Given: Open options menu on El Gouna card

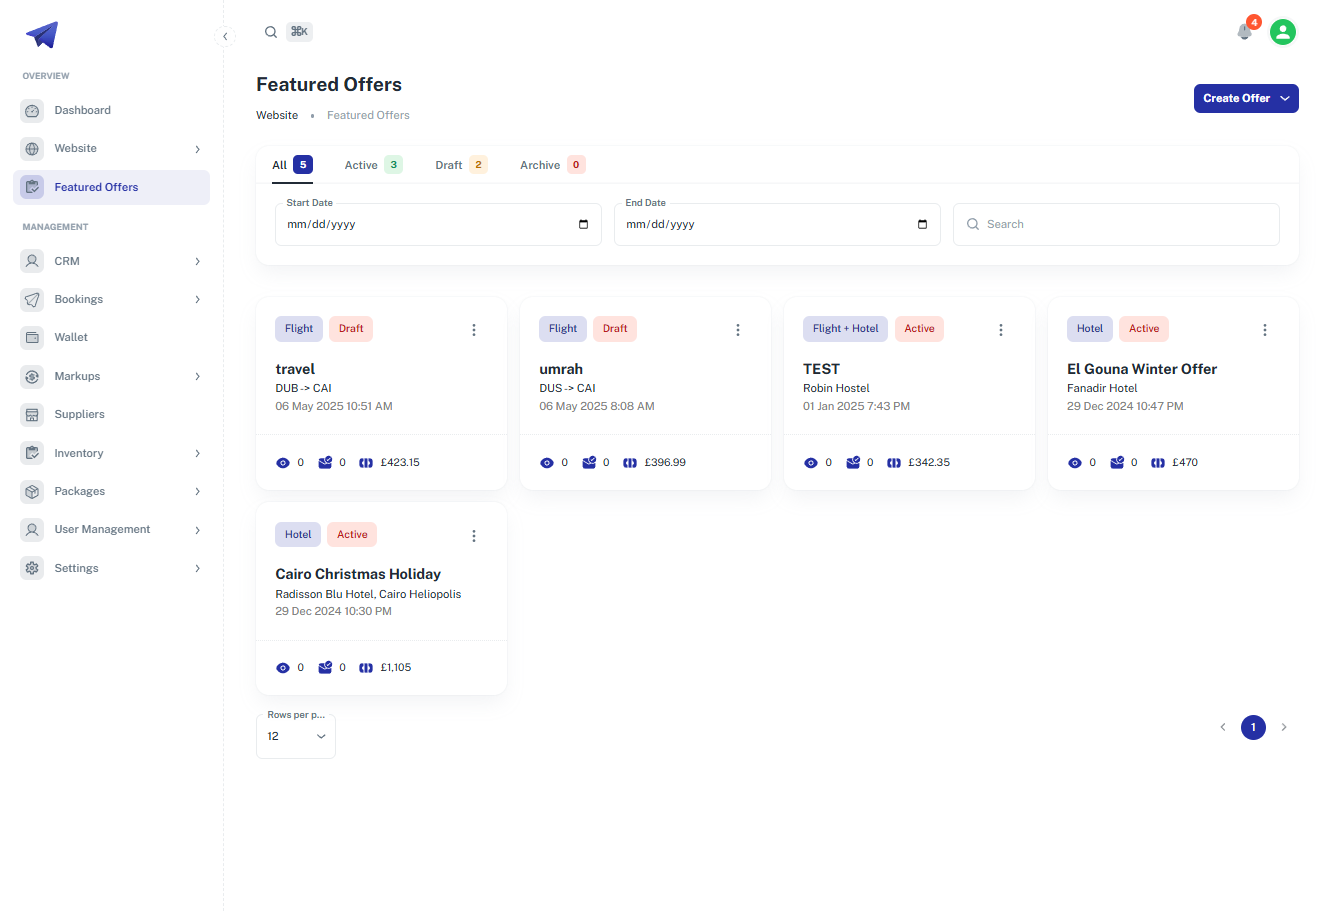Looking at the screenshot, I should tap(1265, 330).
